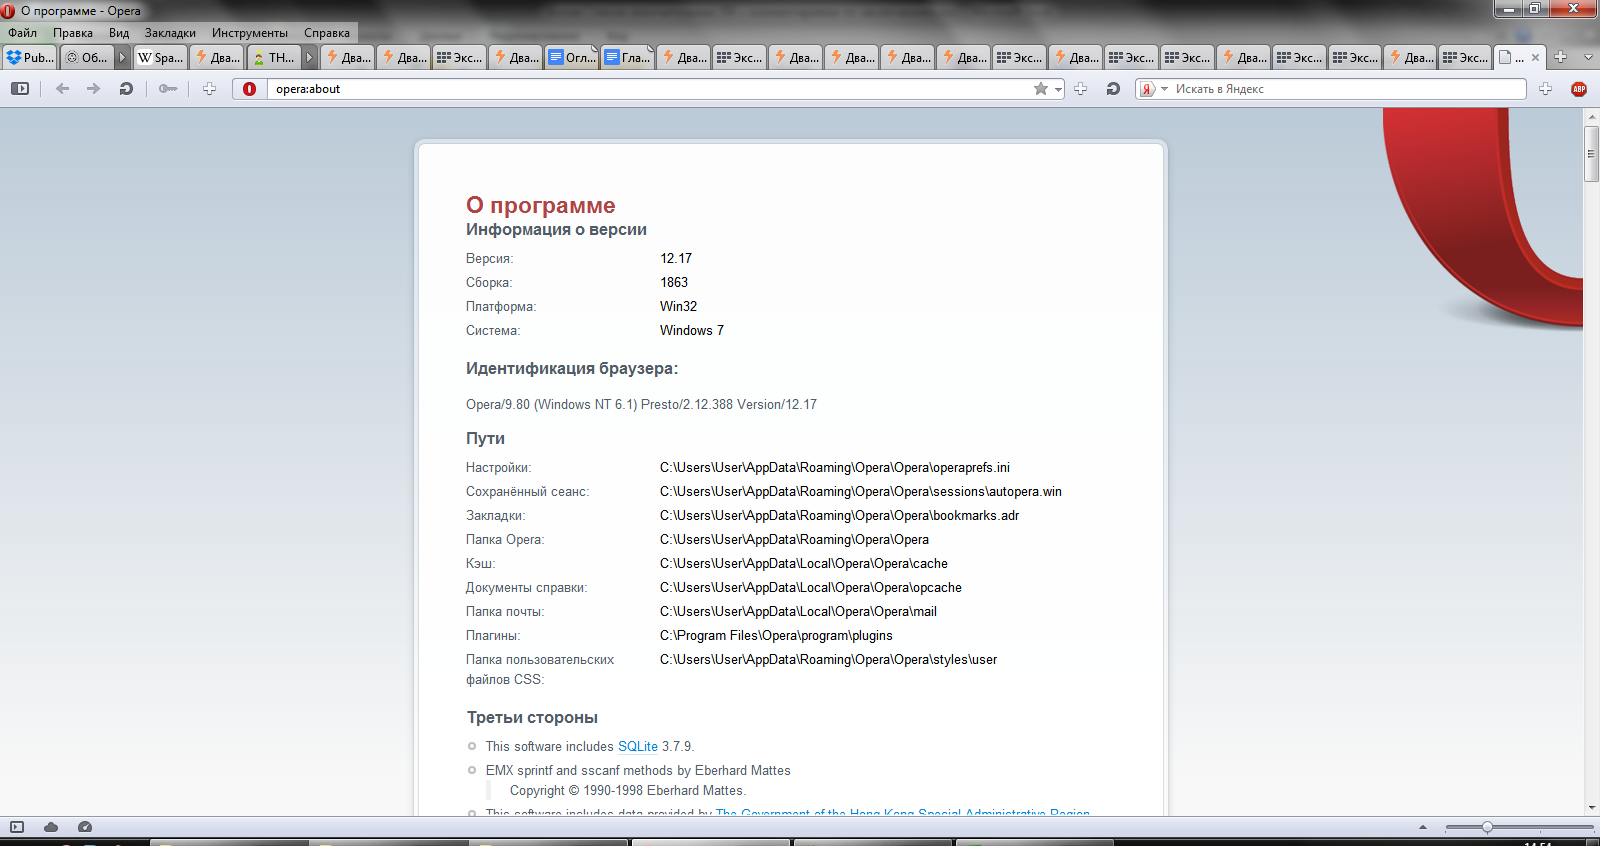Select the version value 12.17
Viewport: 1600px width, 846px height.
click(676, 258)
